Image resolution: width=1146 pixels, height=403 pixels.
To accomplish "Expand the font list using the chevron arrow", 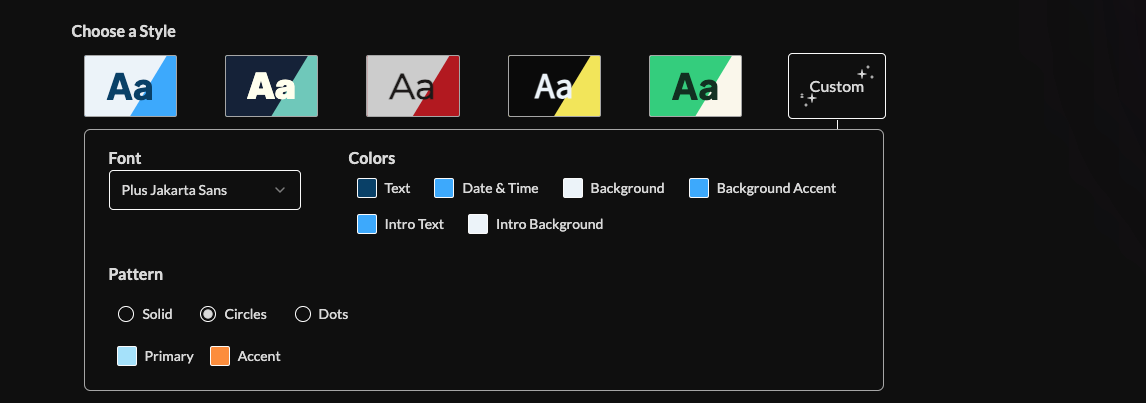I will coord(280,190).
